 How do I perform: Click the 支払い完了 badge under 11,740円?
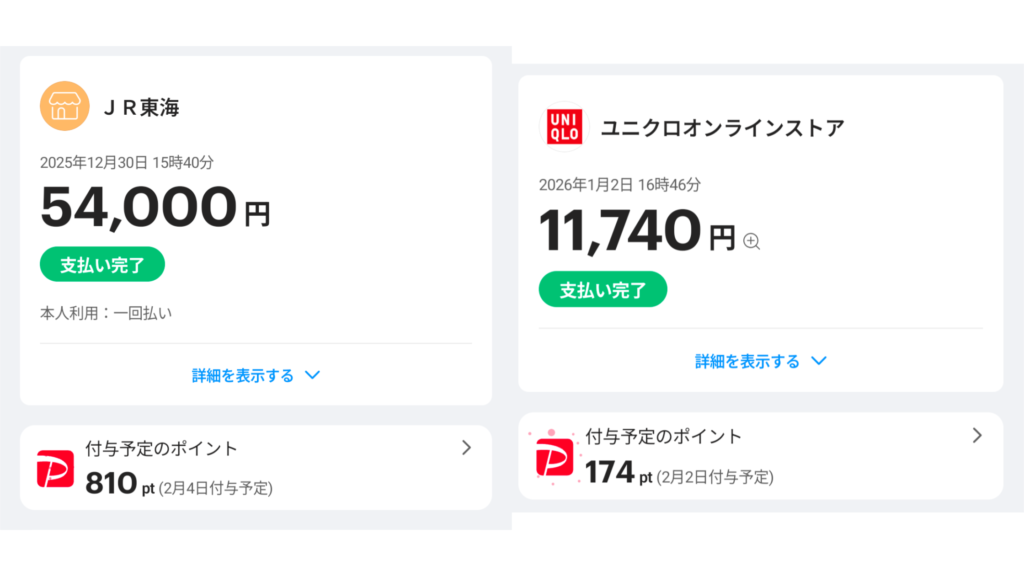coord(602,290)
